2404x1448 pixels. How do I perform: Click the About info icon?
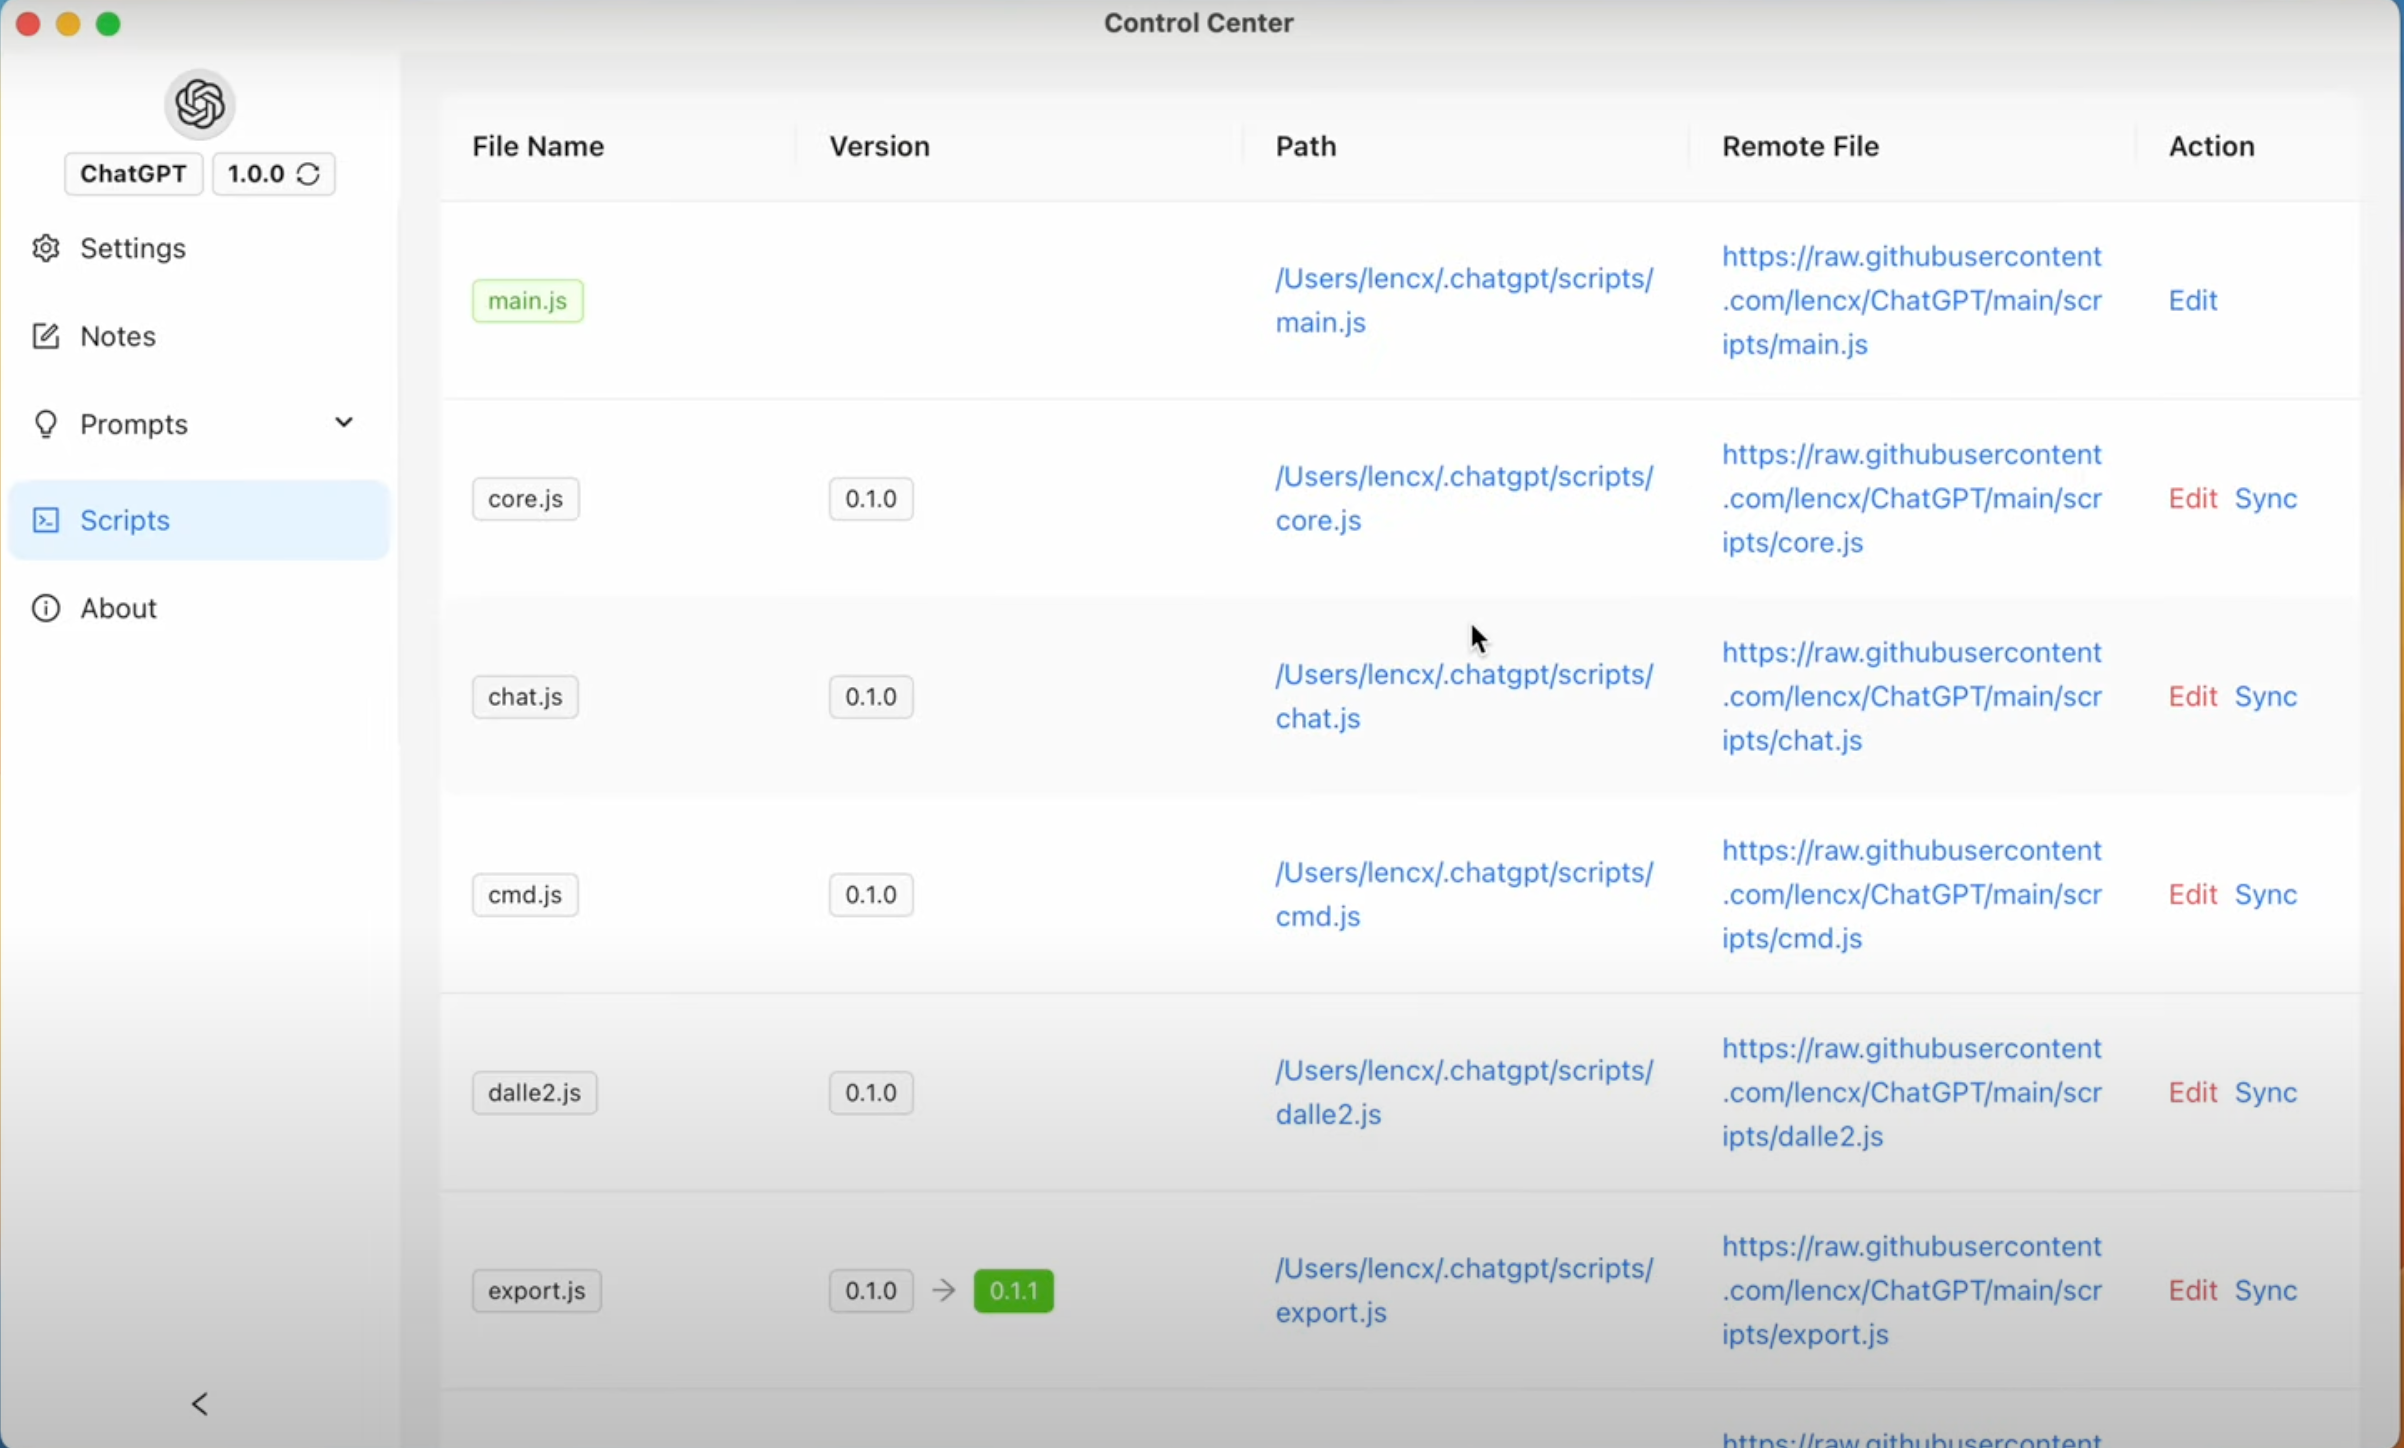coord(46,608)
